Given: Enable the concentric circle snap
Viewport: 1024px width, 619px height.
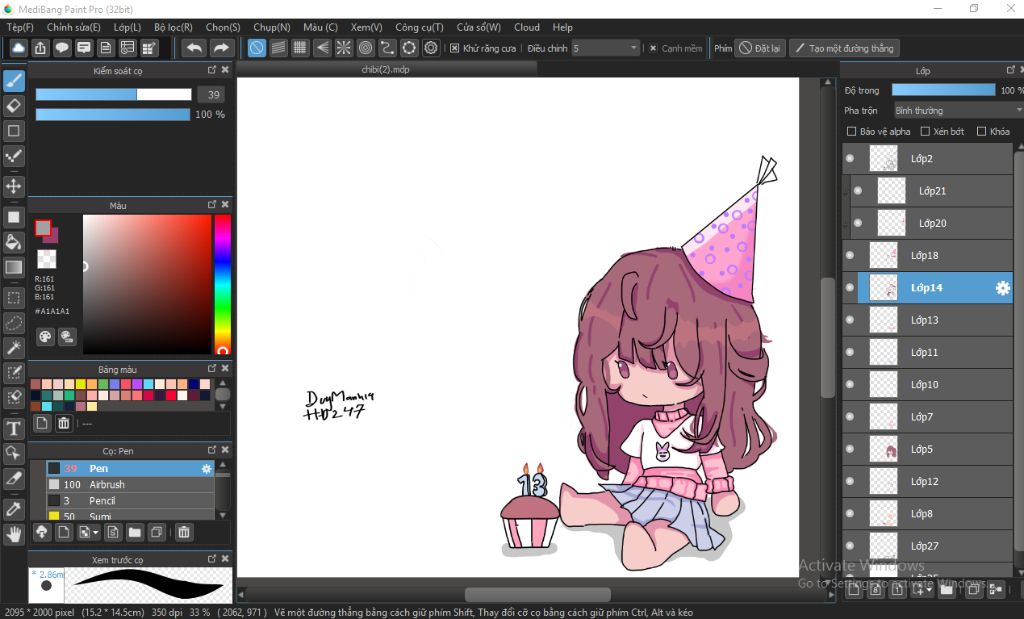Looking at the screenshot, I should 366,48.
